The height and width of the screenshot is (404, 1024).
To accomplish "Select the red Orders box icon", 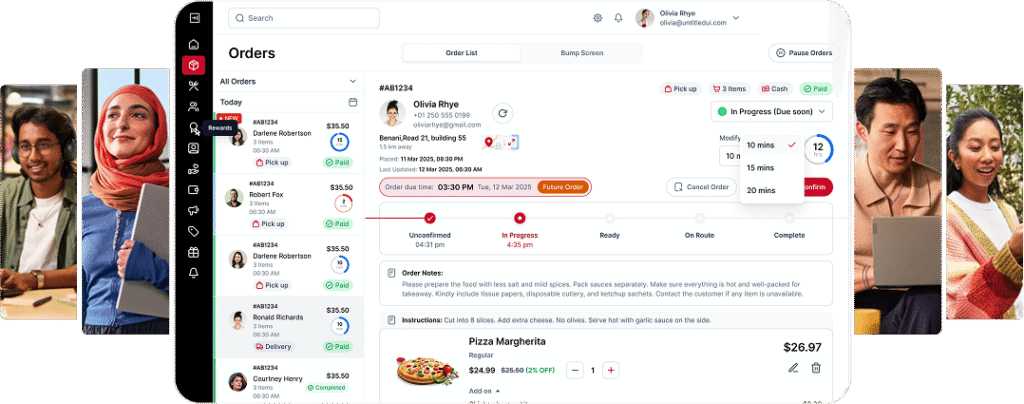I will click(193, 65).
